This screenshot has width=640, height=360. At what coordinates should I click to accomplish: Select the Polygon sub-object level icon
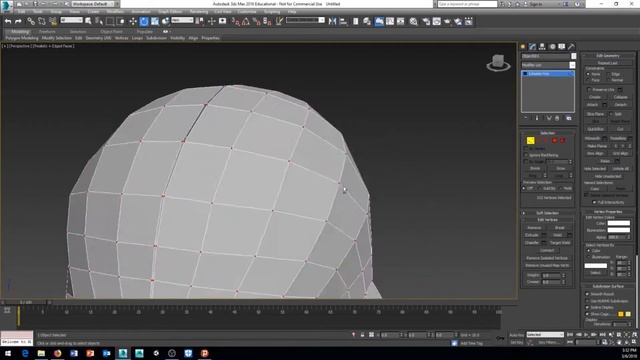pos(554,140)
